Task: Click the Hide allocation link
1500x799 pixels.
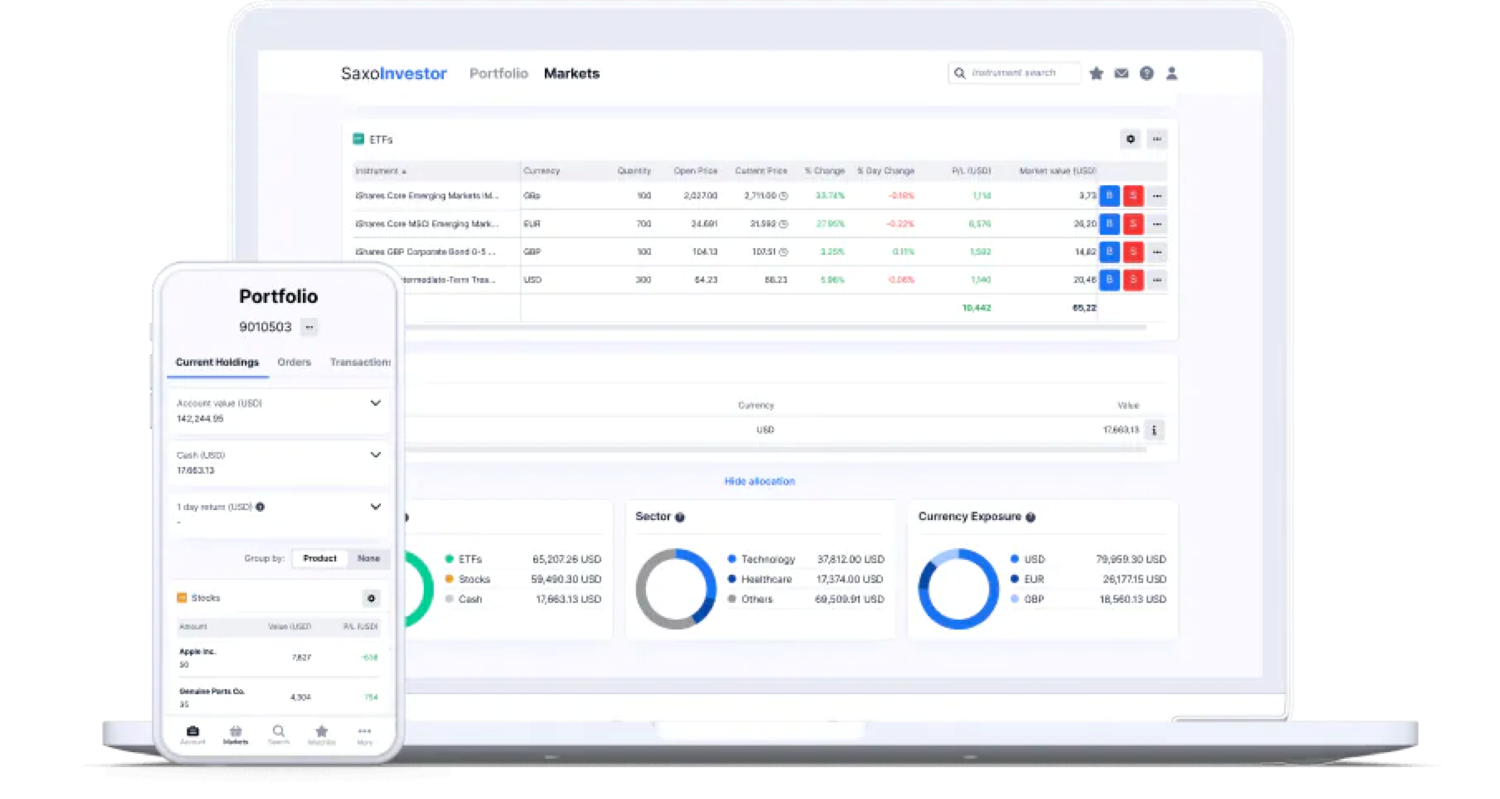Action: [760, 481]
